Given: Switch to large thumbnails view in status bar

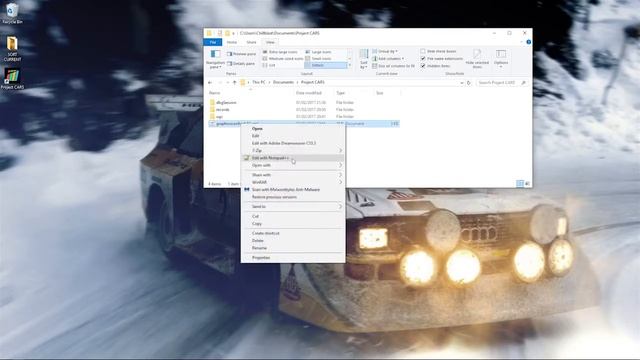Looking at the screenshot, I should [527, 184].
